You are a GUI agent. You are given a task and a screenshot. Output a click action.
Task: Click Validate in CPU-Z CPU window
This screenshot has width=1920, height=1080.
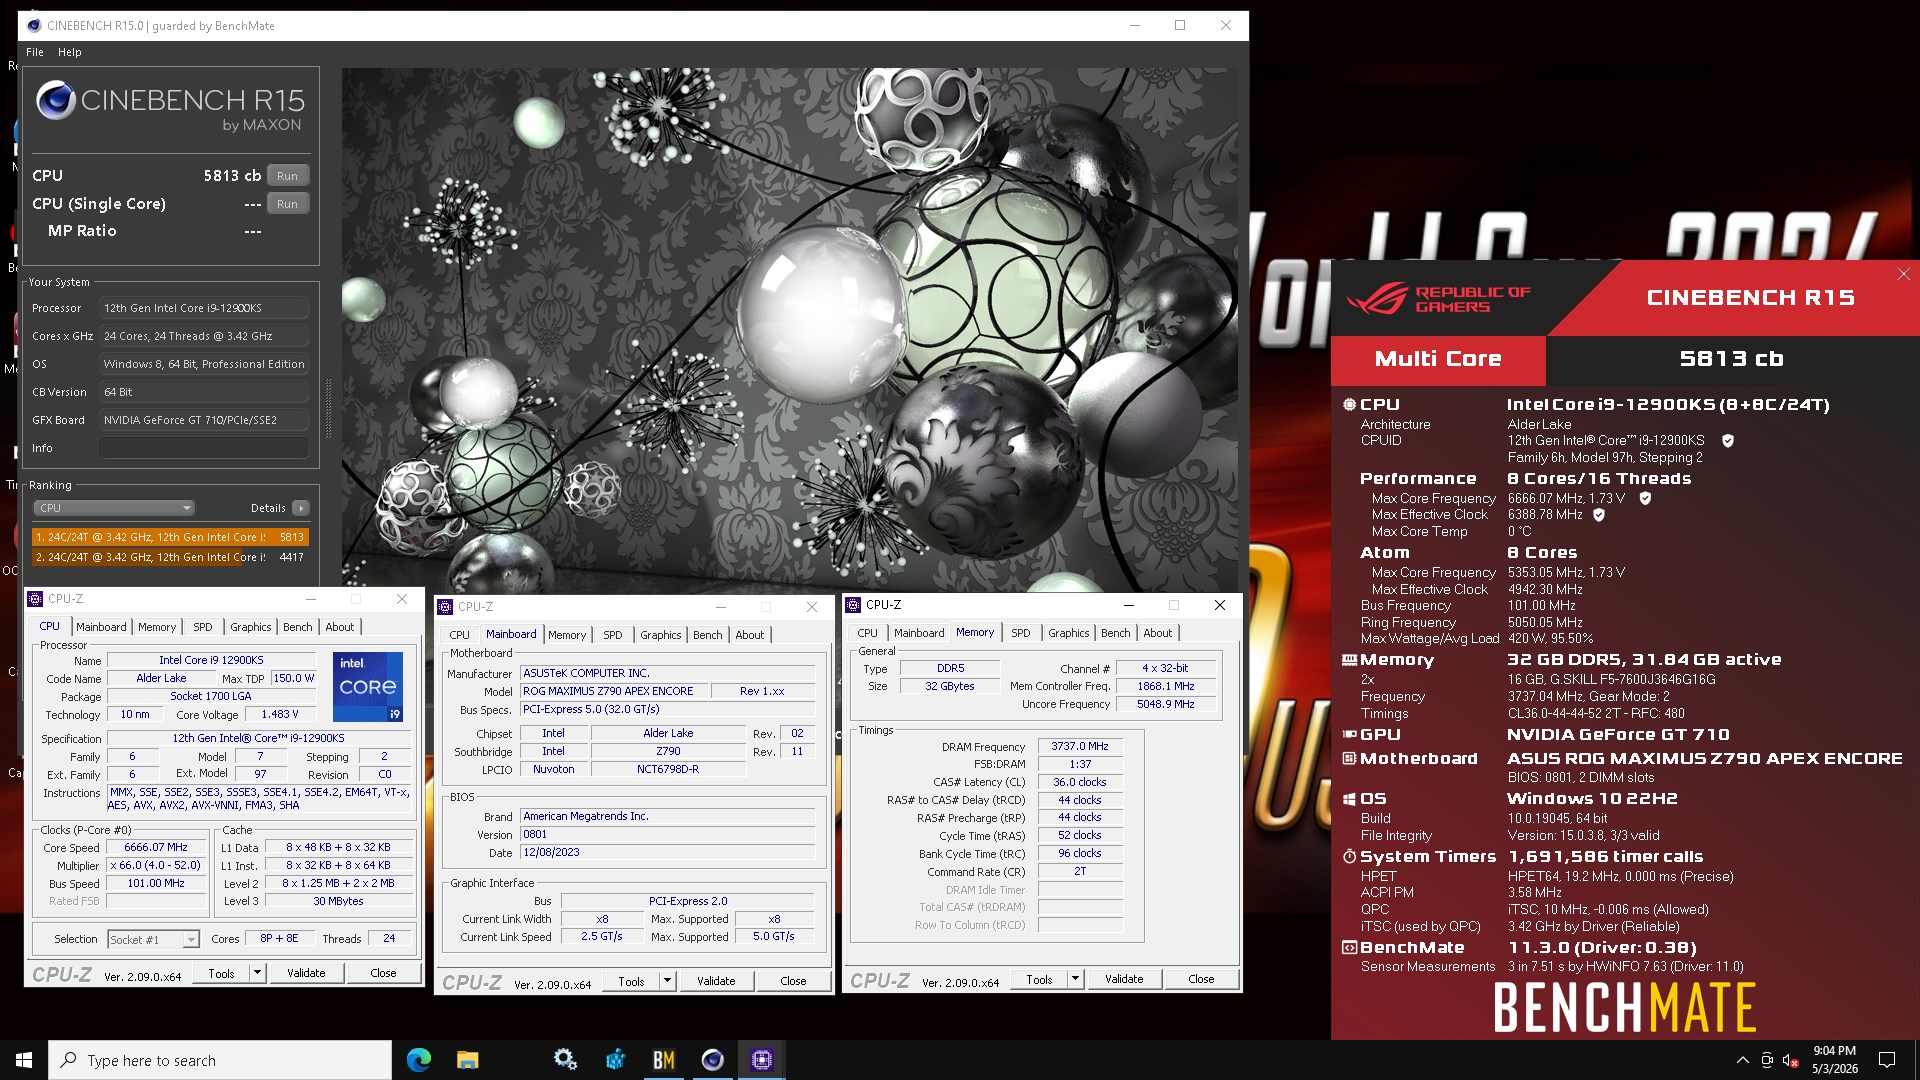pyautogui.click(x=306, y=973)
